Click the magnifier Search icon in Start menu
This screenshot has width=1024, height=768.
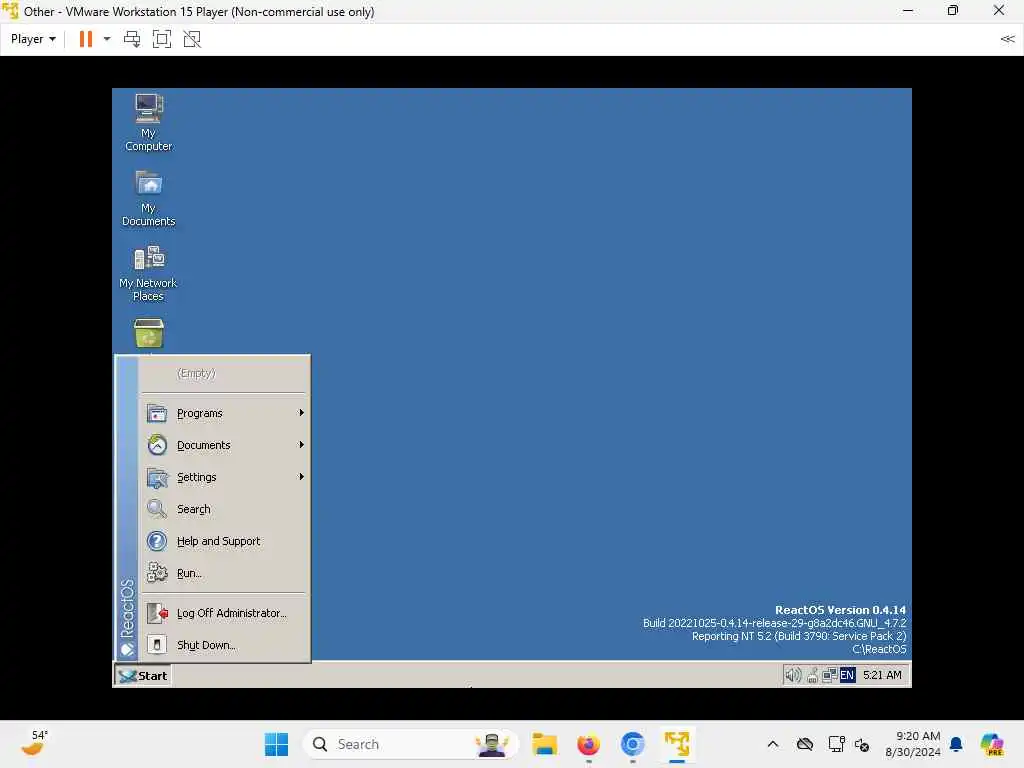[x=157, y=509]
